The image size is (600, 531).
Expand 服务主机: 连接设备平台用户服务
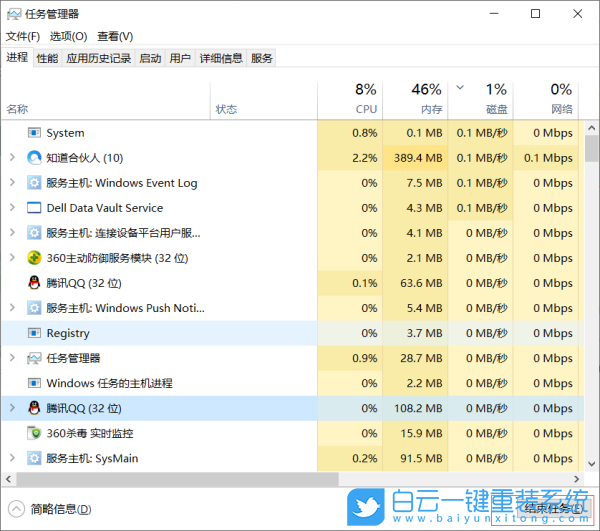[x=12, y=233]
